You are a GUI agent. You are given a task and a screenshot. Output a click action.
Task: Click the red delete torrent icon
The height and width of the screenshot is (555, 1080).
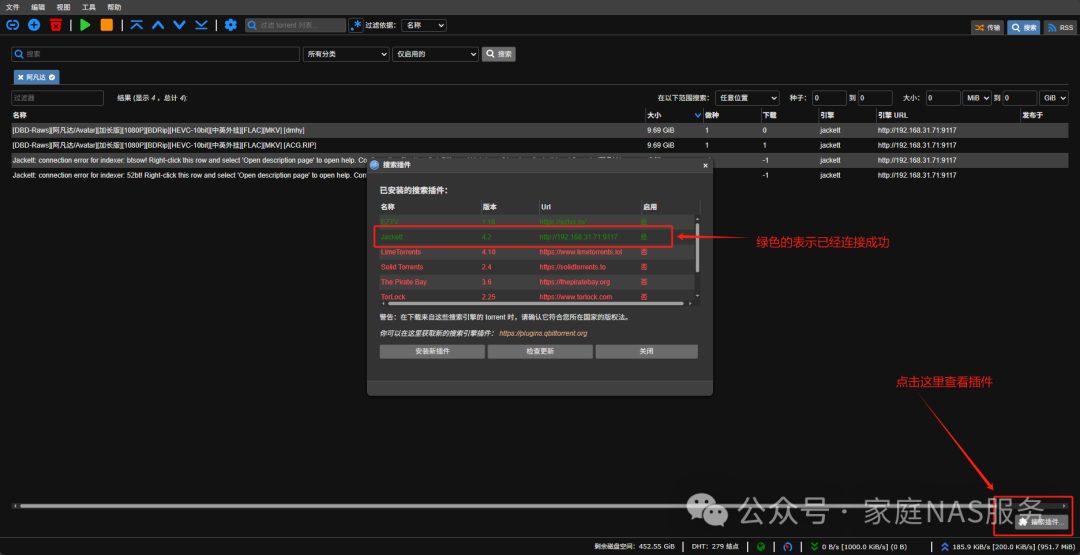[56, 25]
